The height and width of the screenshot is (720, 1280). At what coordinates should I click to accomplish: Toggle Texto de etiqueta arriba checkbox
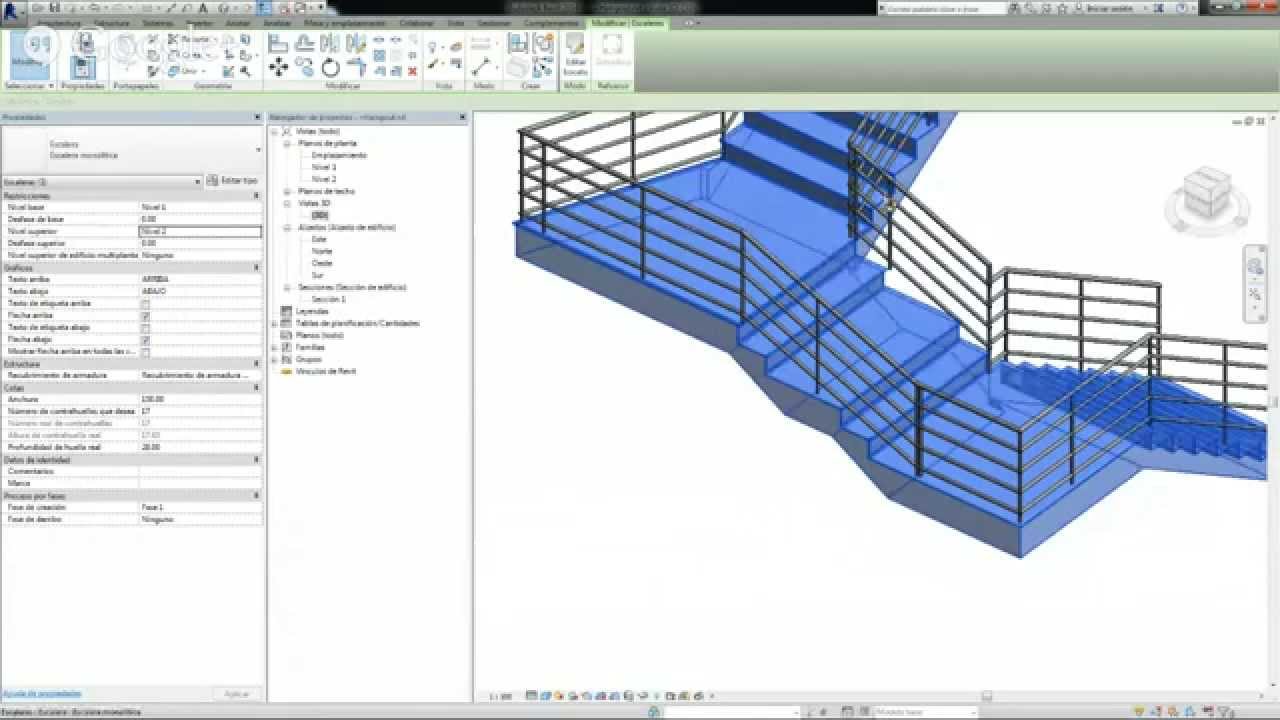145,304
